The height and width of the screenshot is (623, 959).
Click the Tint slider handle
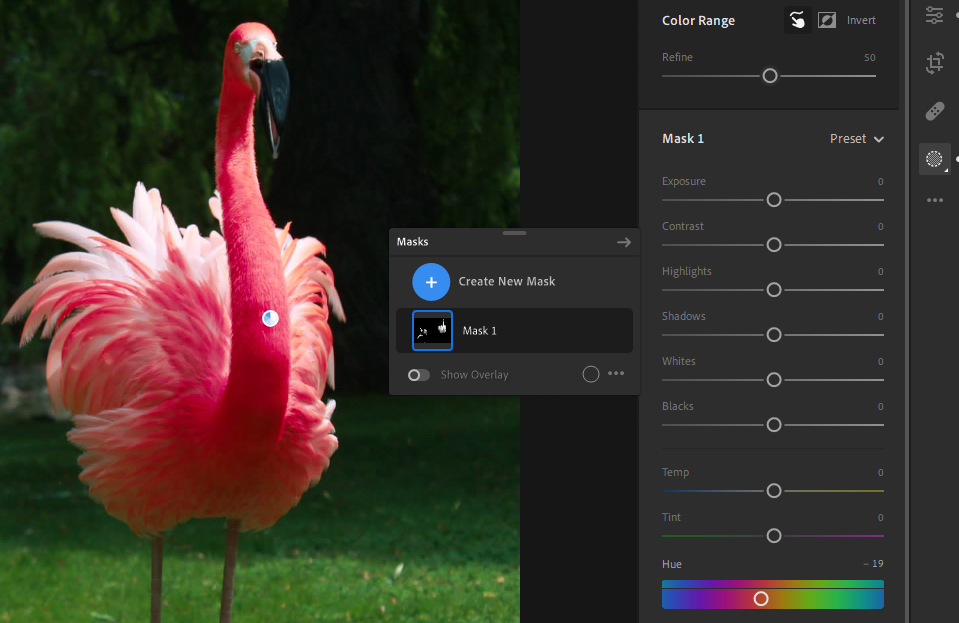774,536
